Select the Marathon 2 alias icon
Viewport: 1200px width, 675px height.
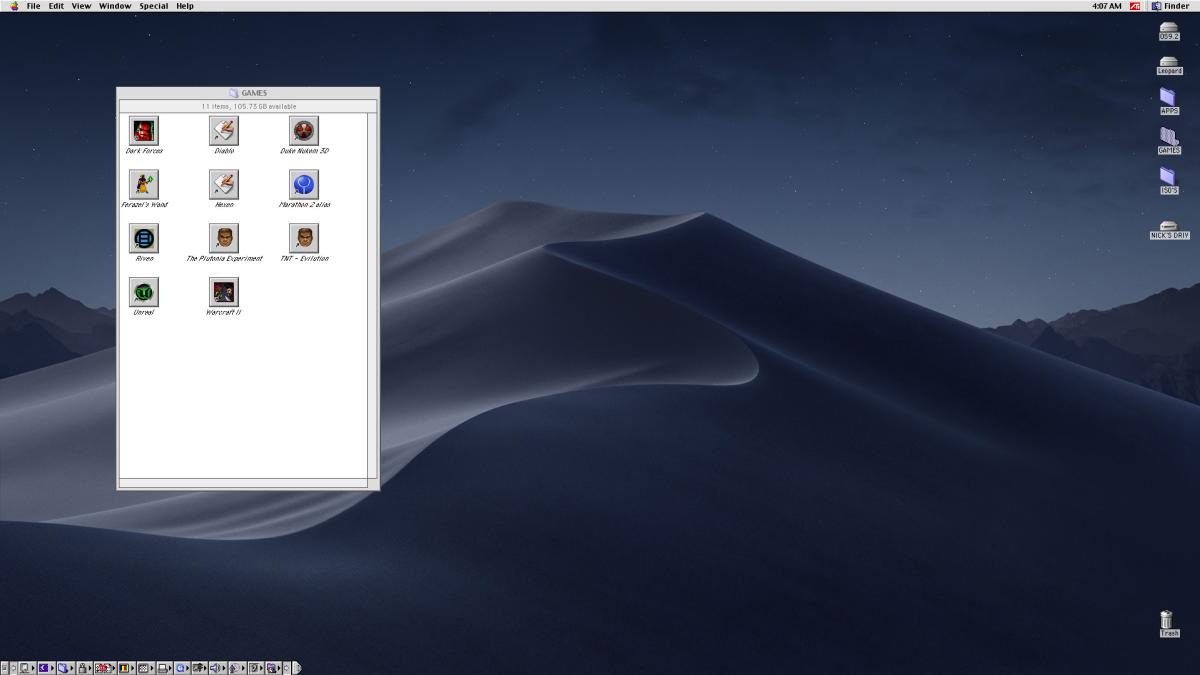(304, 184)
